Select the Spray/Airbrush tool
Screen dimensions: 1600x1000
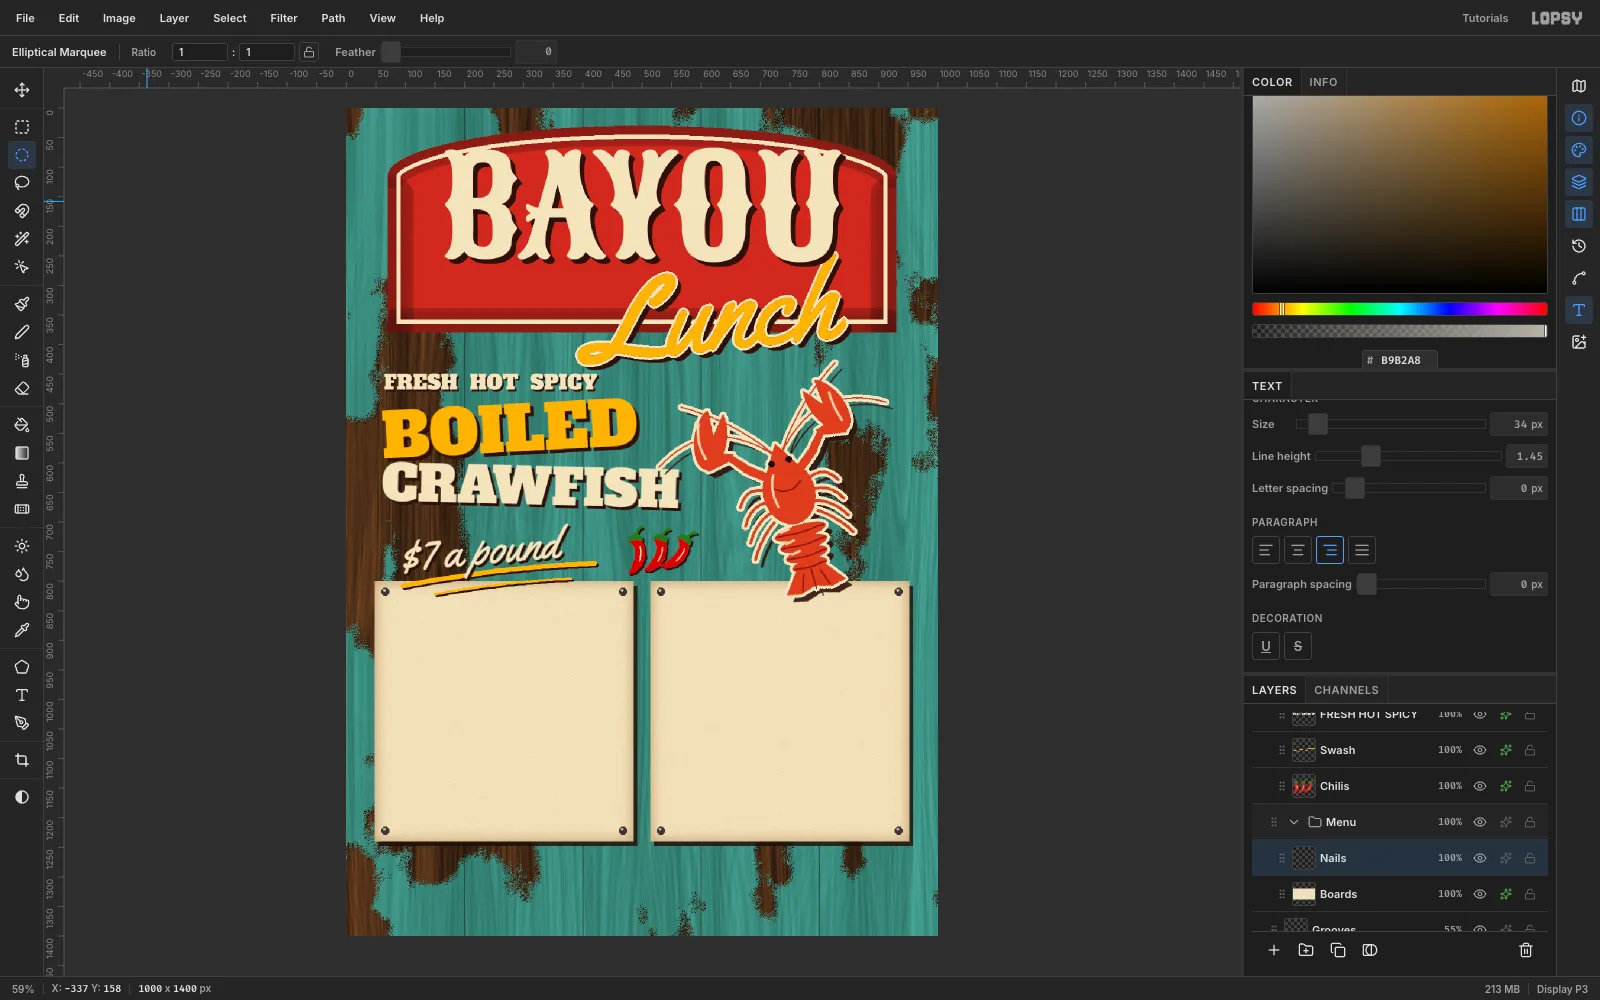tap(22, 360)
